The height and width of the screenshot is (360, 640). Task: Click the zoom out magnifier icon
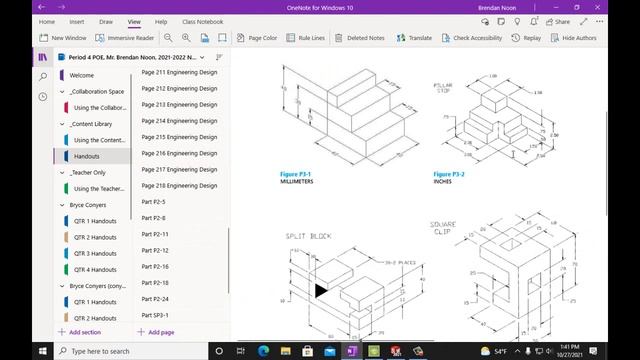pyautogui.click(x=168, y=38)
